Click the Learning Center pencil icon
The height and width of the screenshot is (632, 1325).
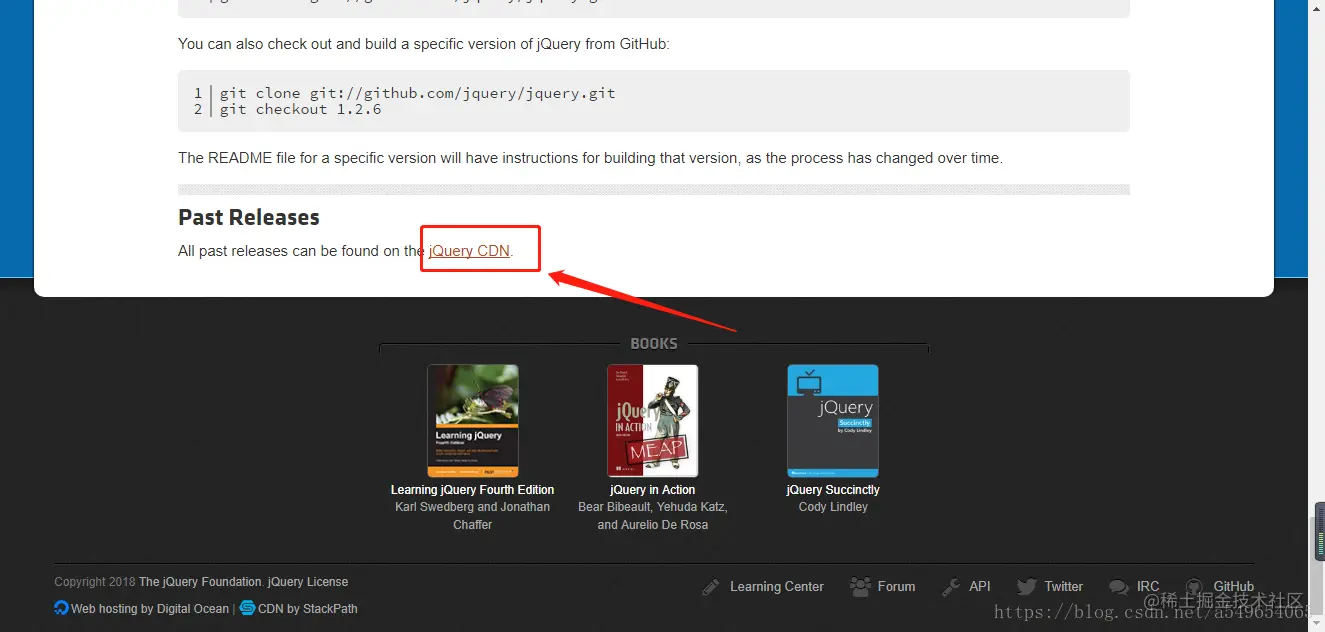click(x=710, y=587)
